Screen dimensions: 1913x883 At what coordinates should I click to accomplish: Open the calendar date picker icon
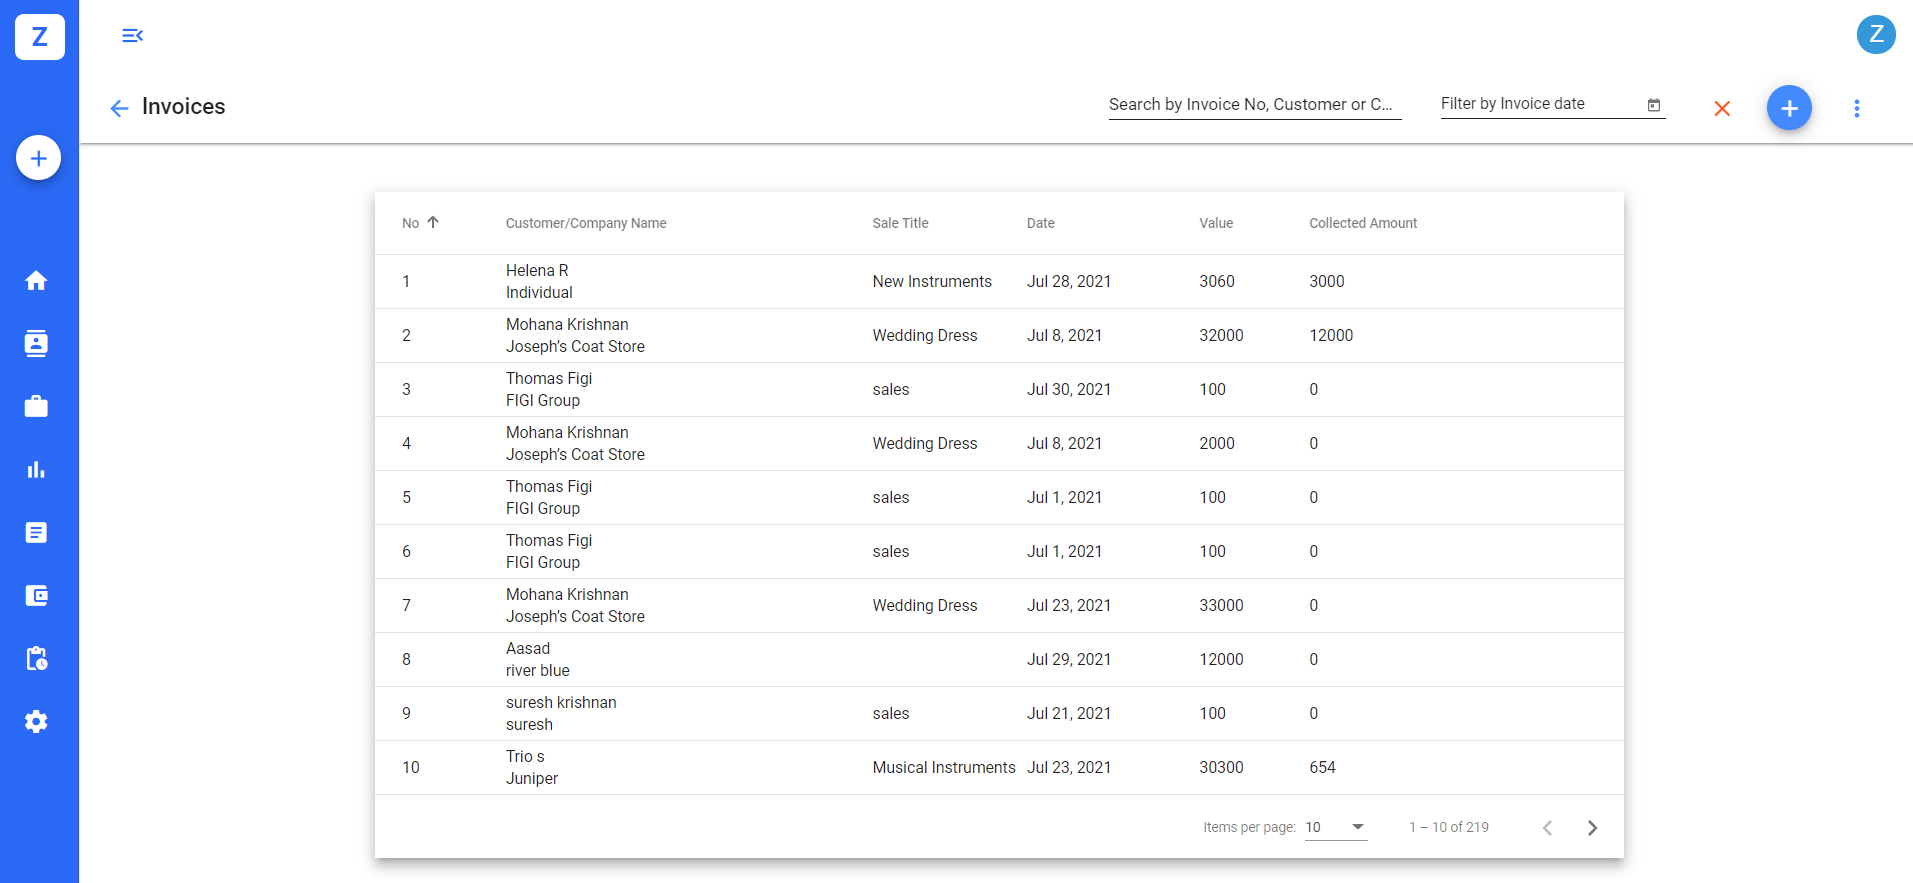click(1654, 105)
